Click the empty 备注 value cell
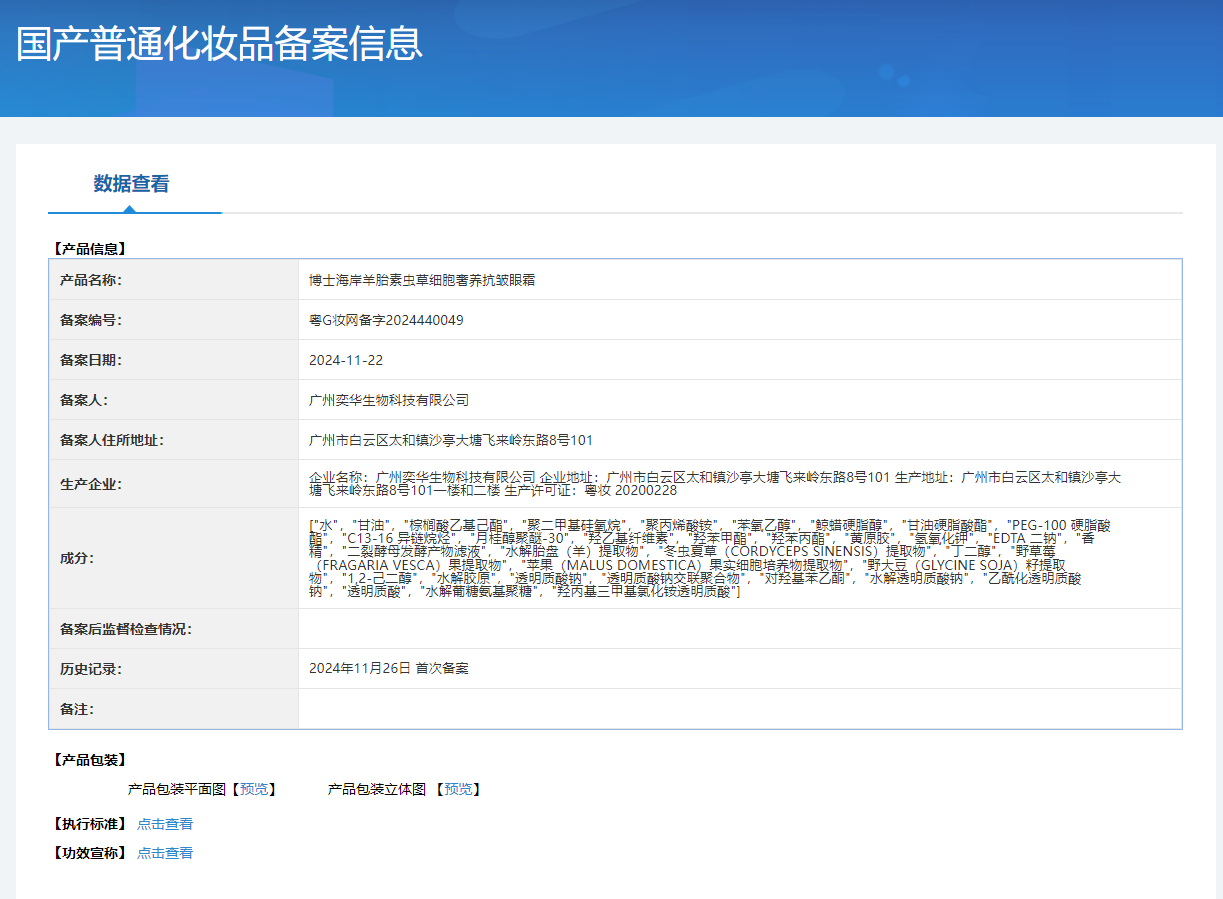This screenshot has height=899, width=1223. (739, 709)
